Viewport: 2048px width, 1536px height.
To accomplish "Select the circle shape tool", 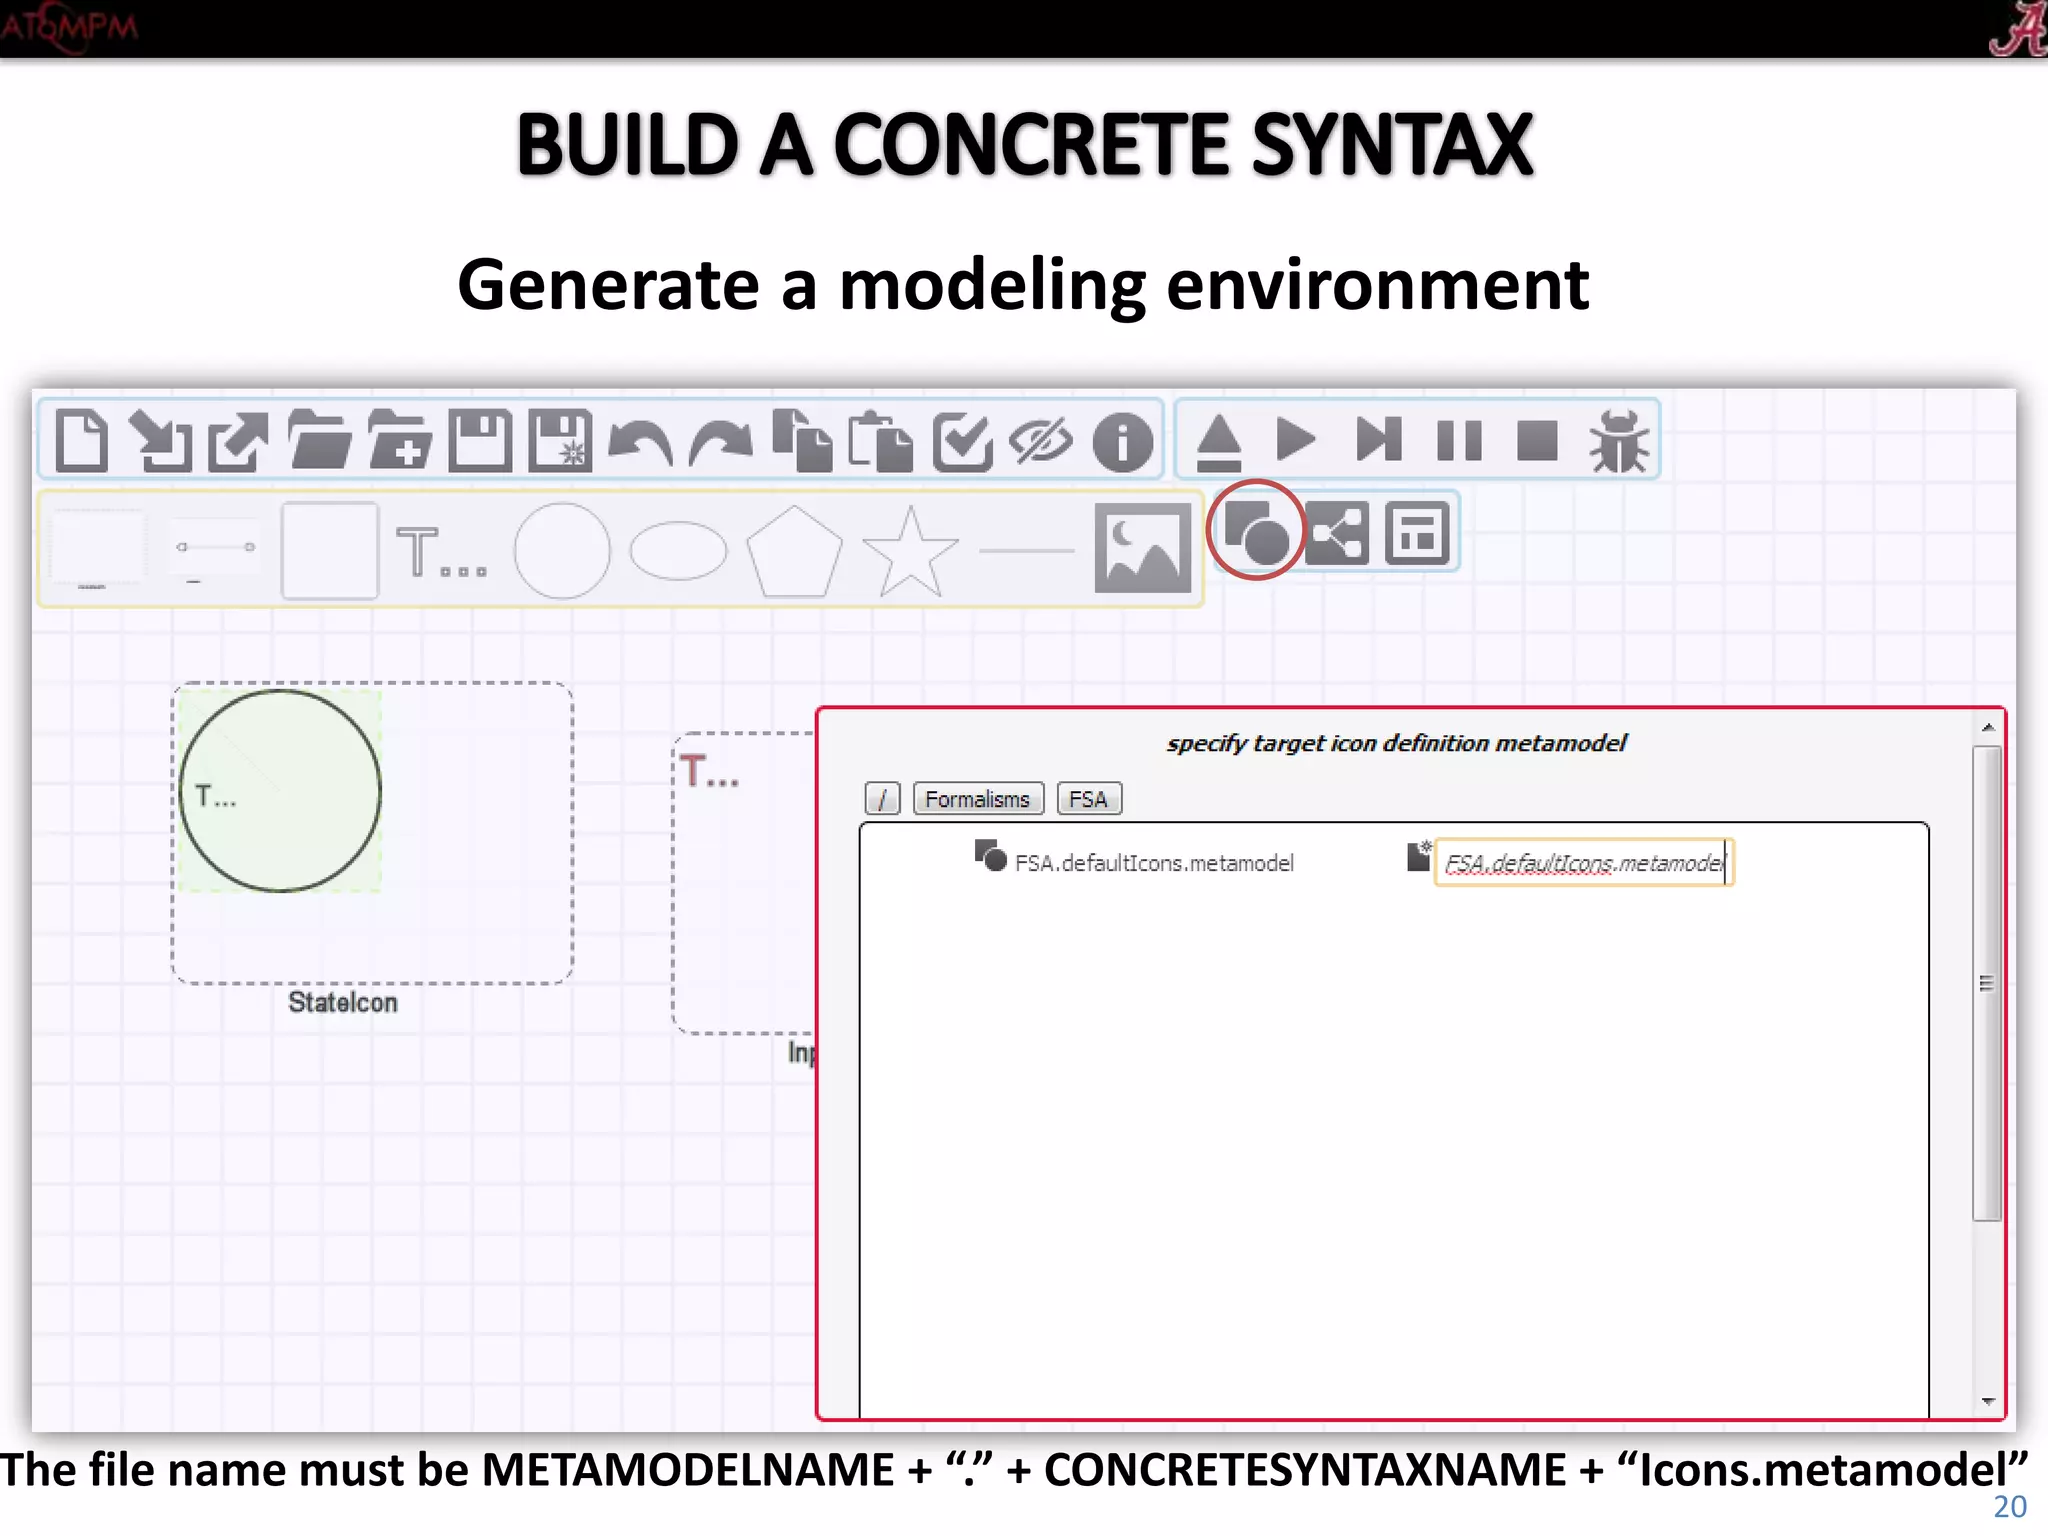I will [562, 550].
